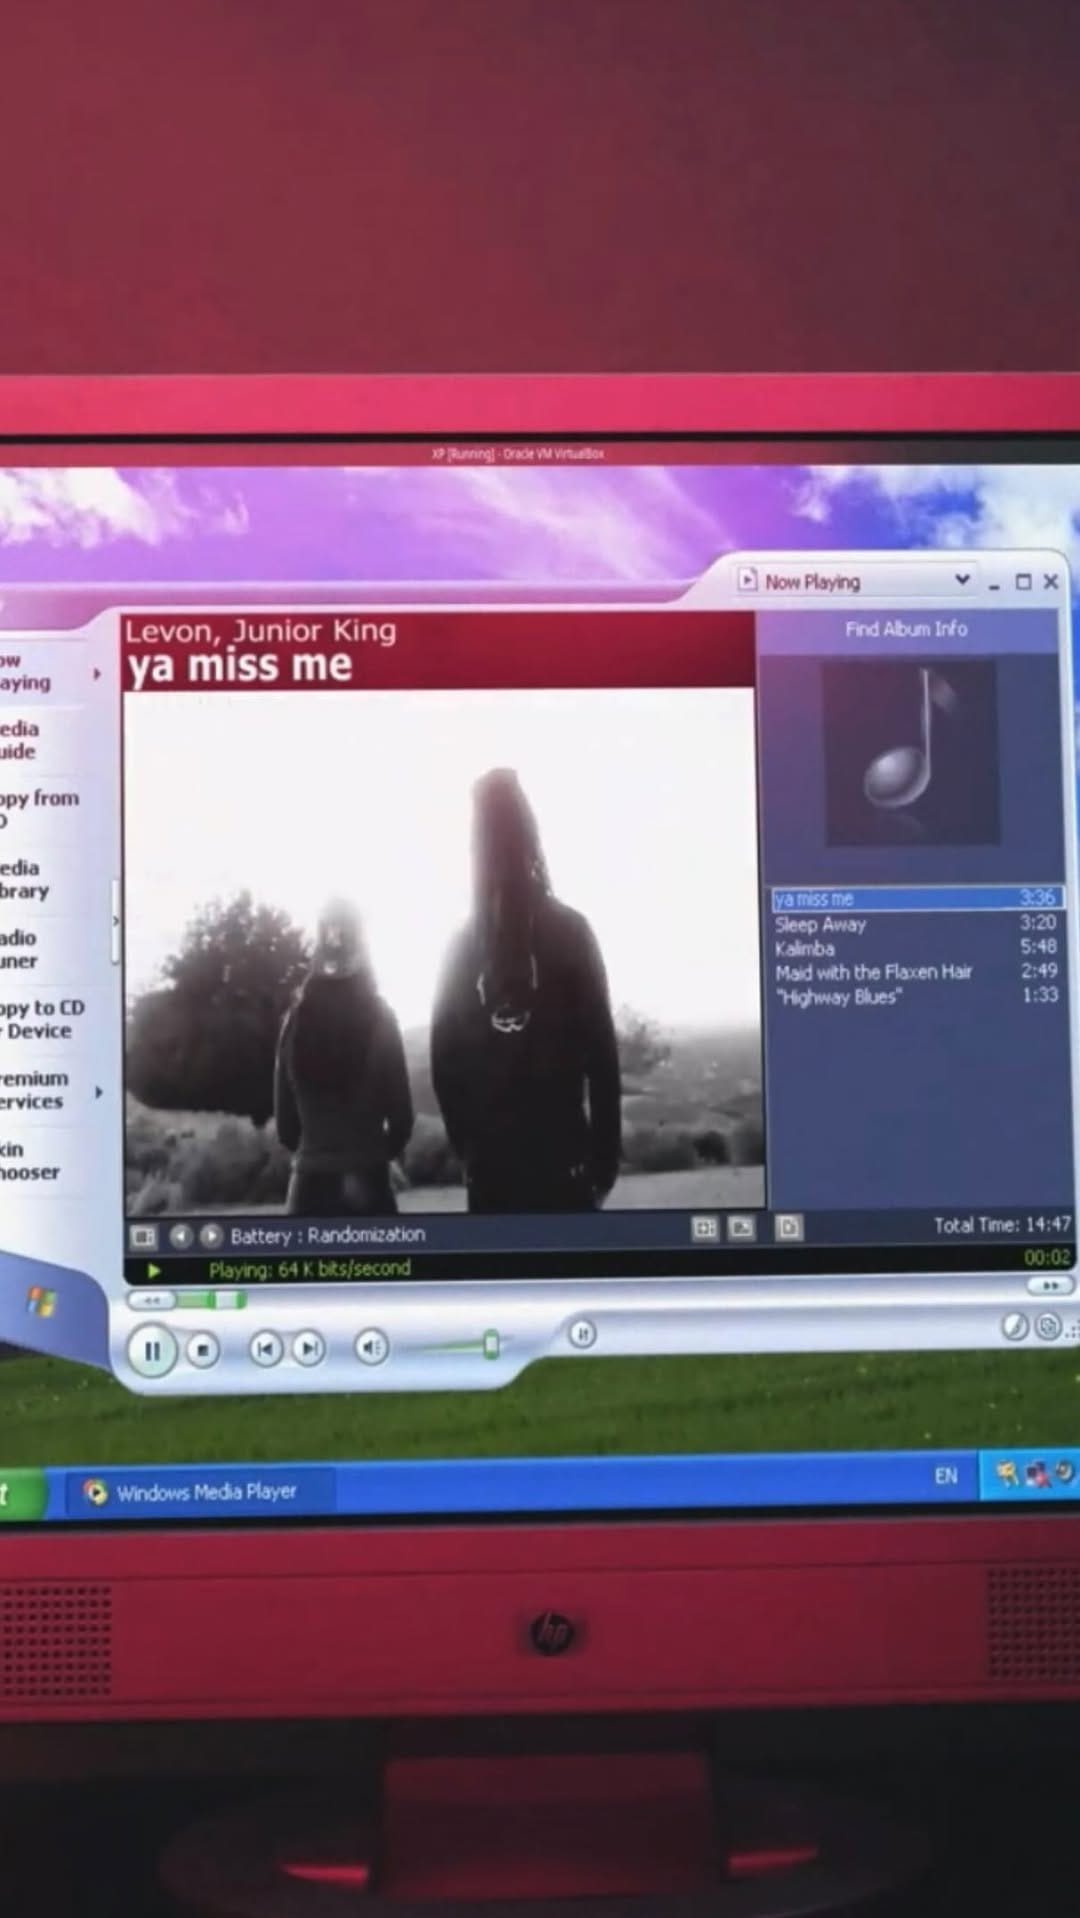This screenshot has height=1918, width=1080.
Task: Expand the arrow beside Now Playing tab
Action: click(x=97, y=673)
